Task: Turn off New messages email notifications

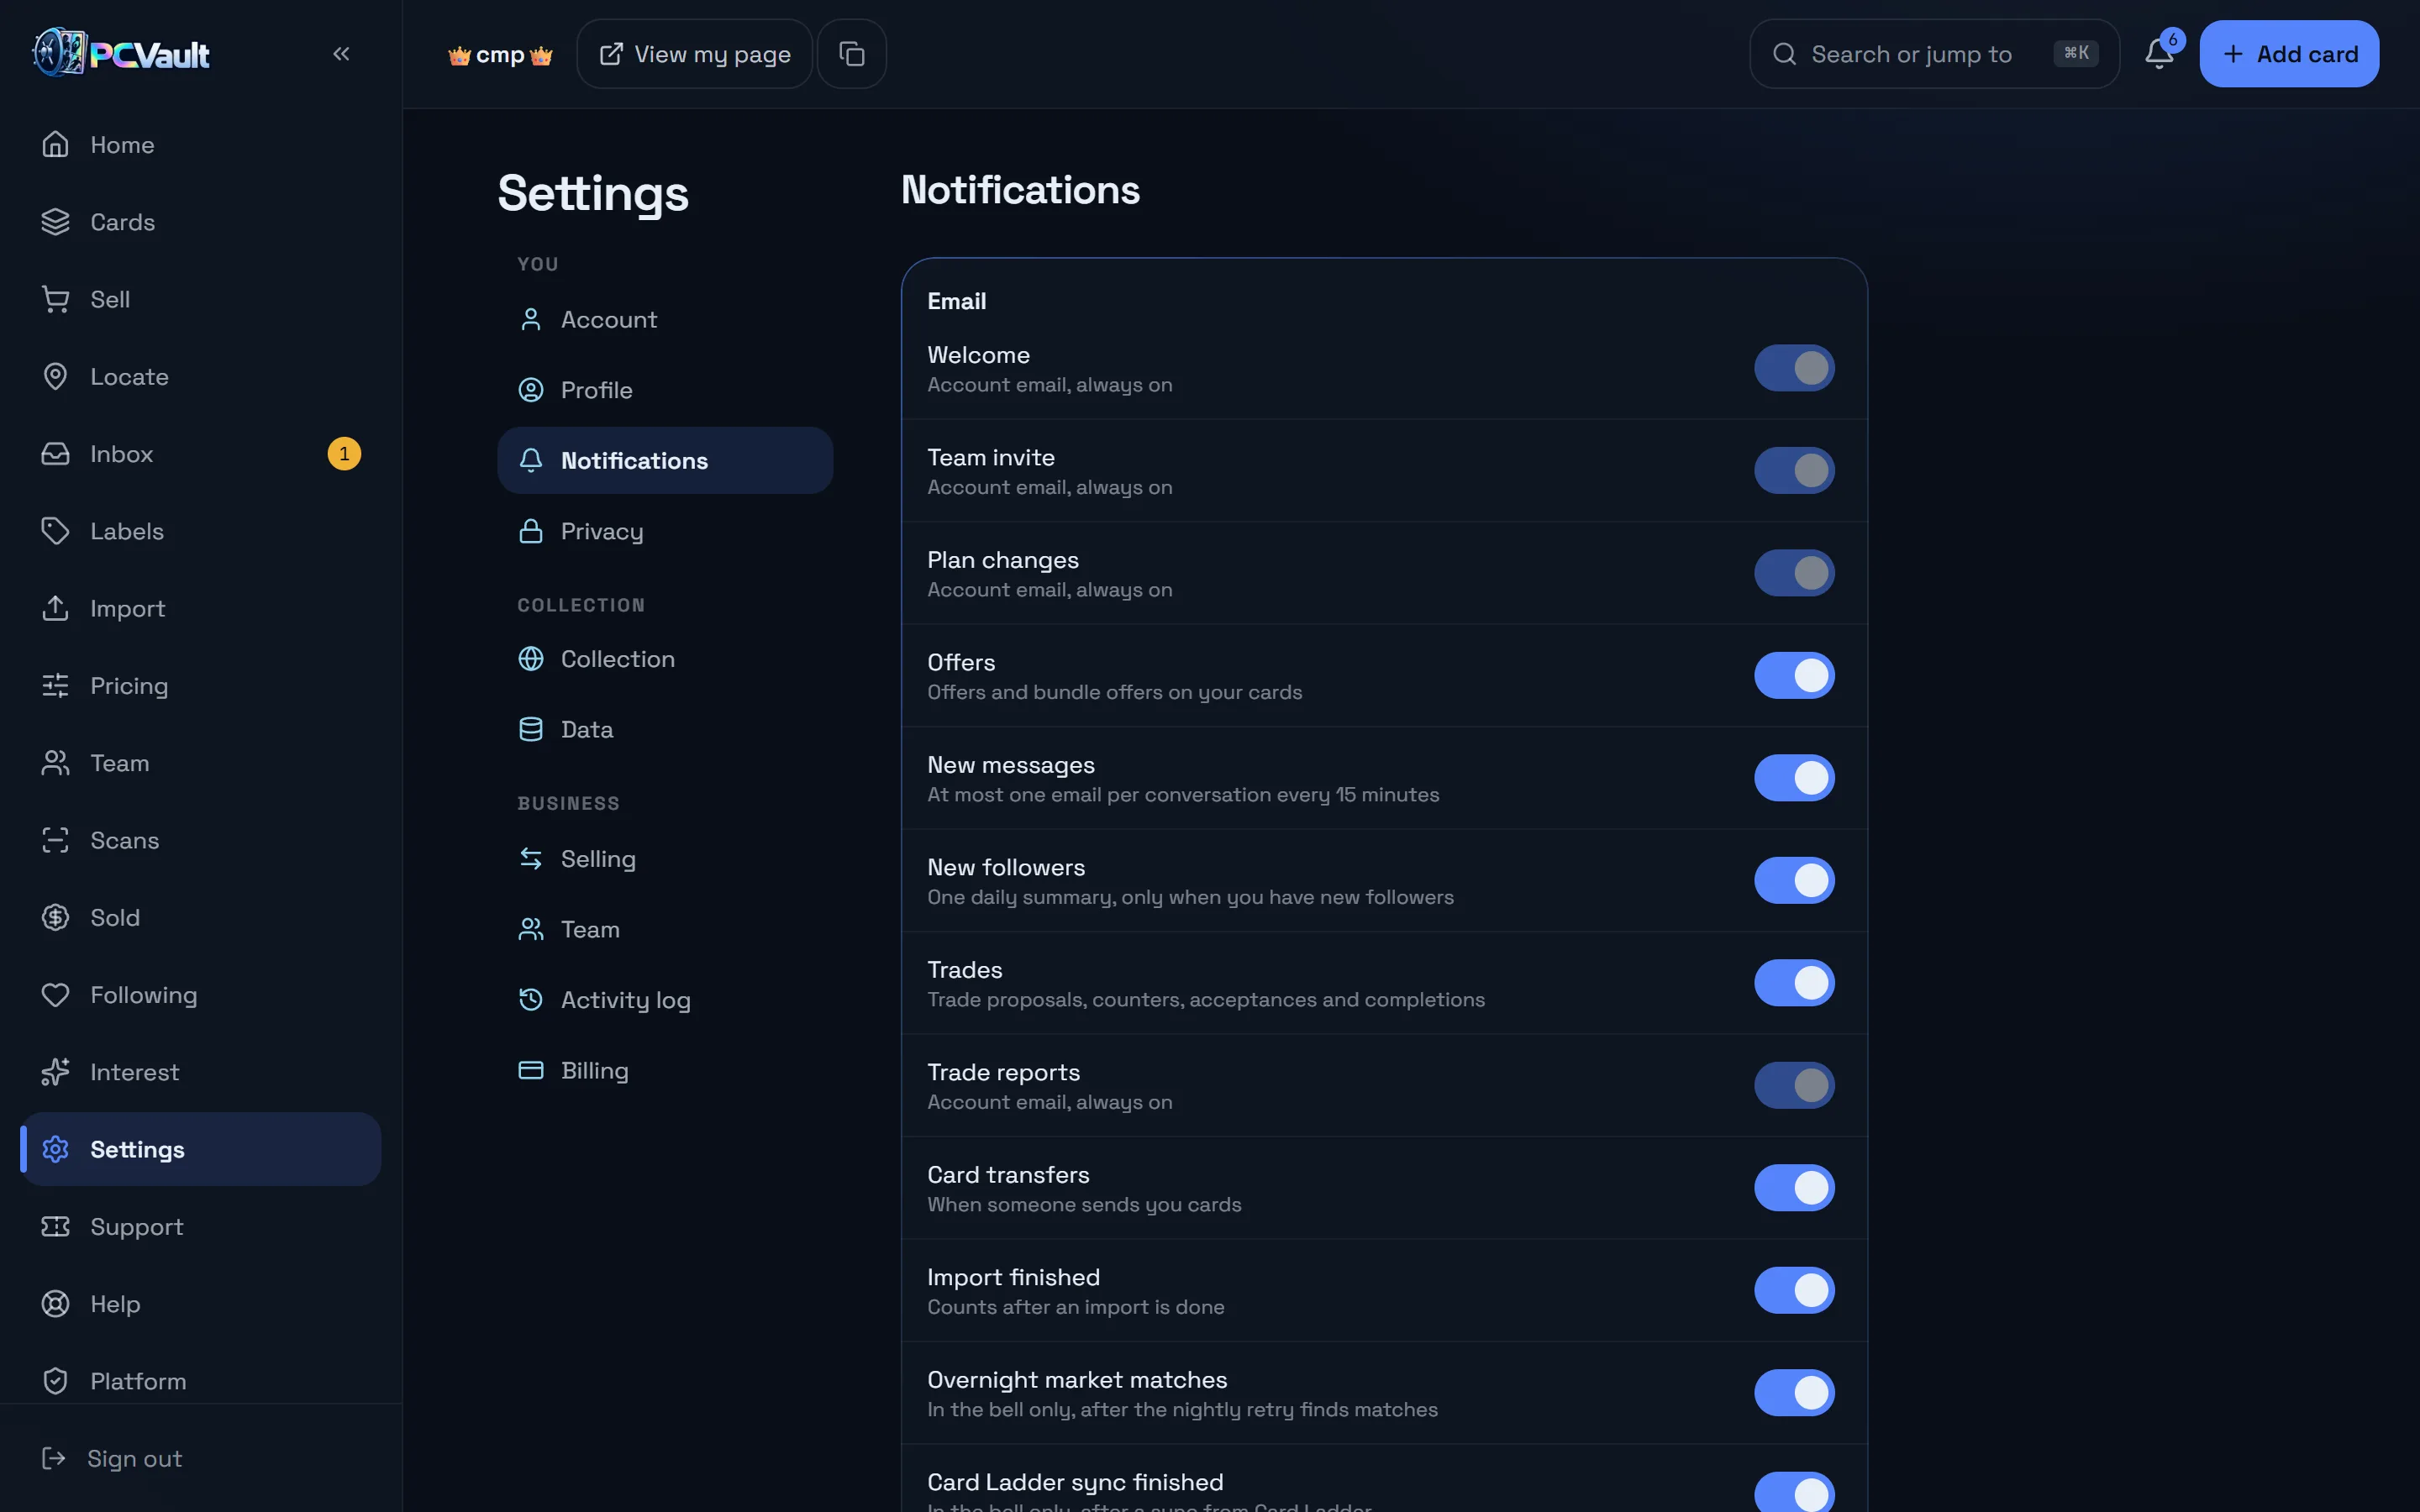Action: 1794,778
